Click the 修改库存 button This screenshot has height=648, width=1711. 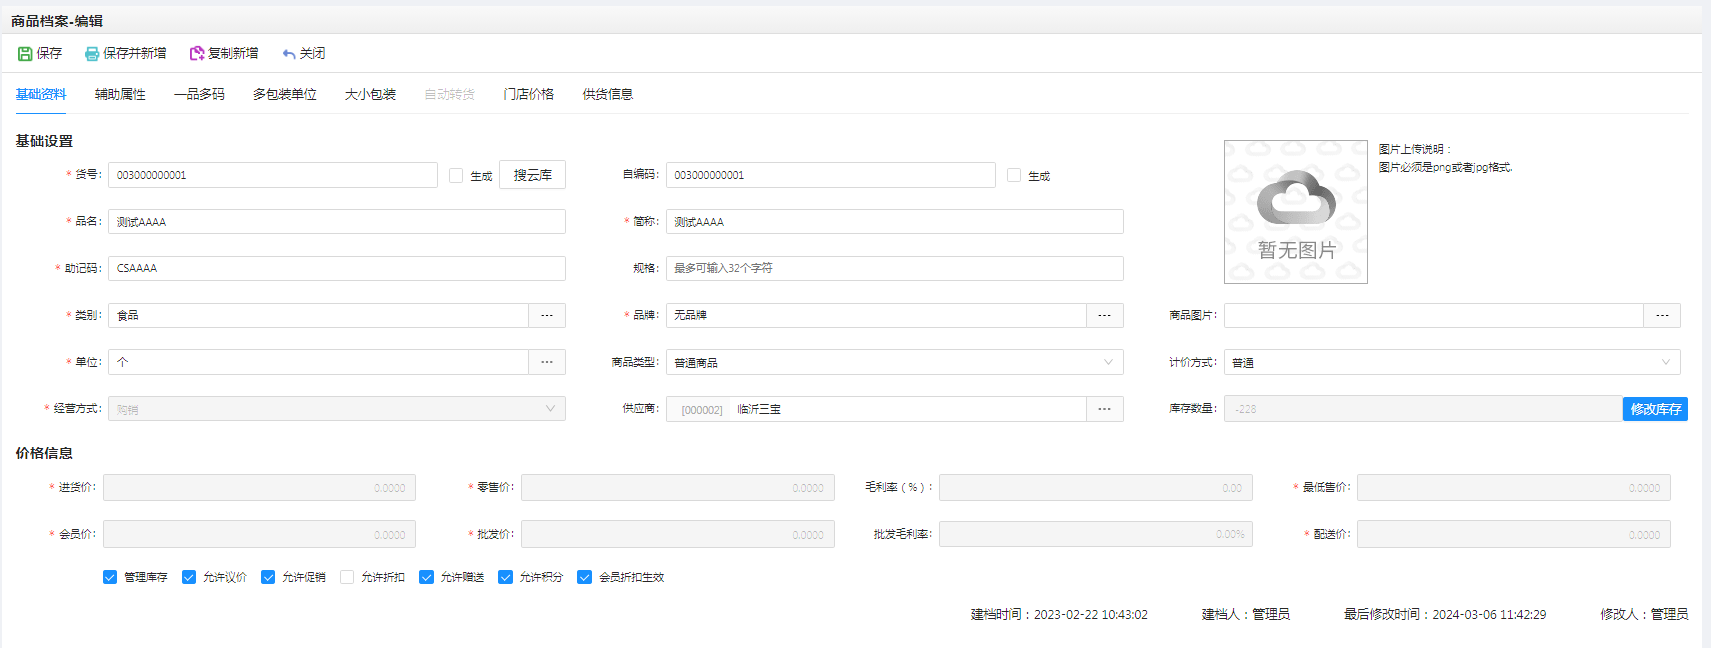1655,409
